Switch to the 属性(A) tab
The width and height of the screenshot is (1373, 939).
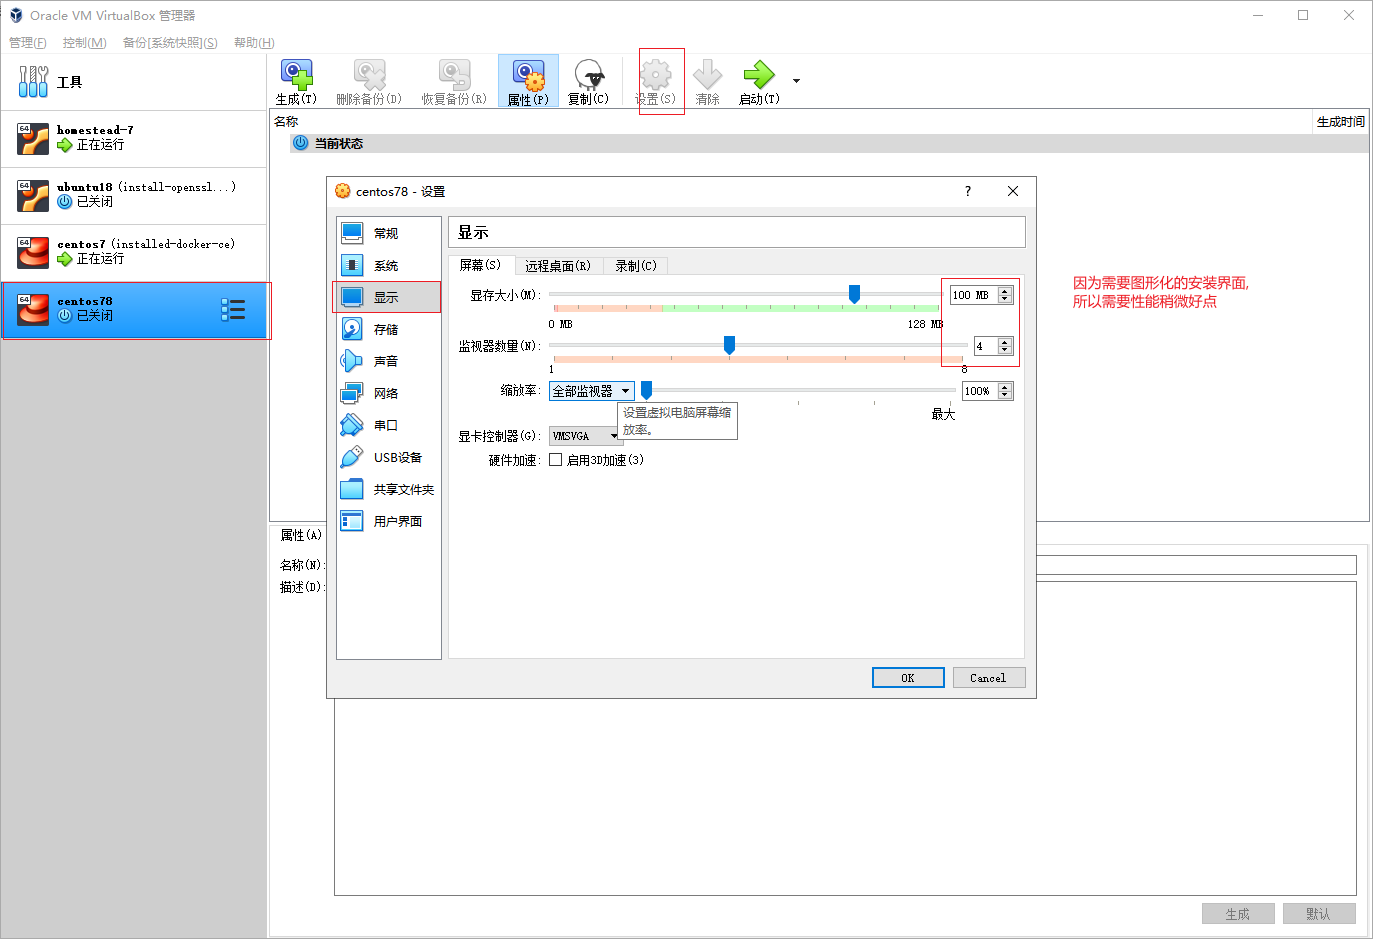[x=301, y=535]
